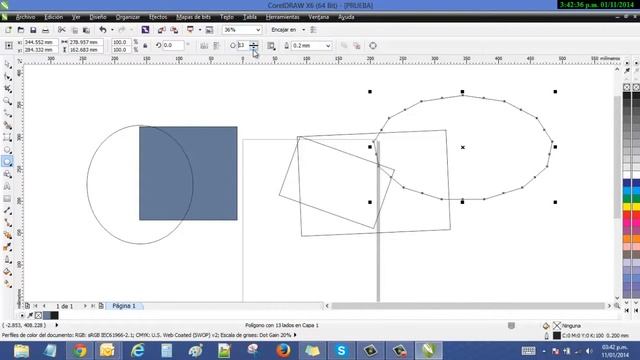Image resolution: width=640 pixels, height=360 pixels.
Task: Open Skype from the taskbar
Action: point(341,351)
